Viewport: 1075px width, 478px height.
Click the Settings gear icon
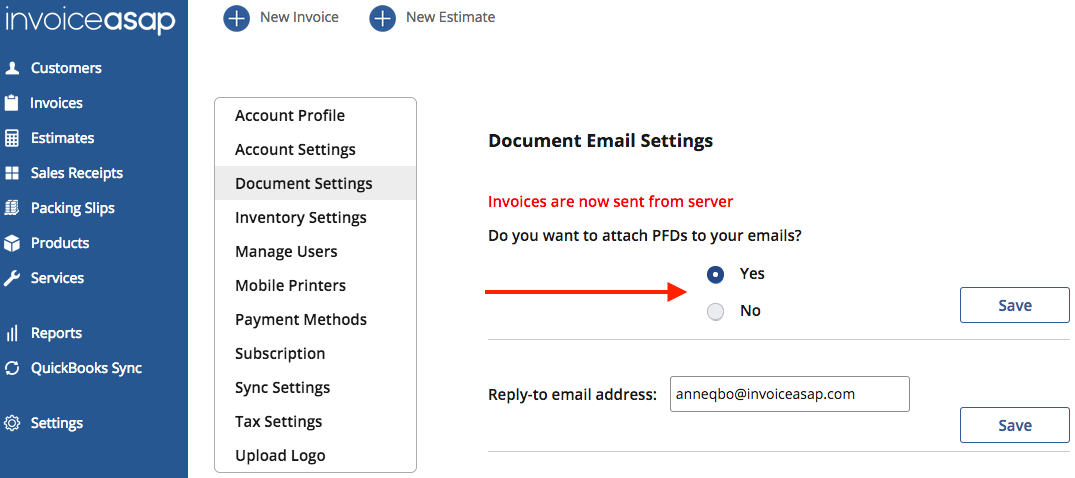pos(12,423)
